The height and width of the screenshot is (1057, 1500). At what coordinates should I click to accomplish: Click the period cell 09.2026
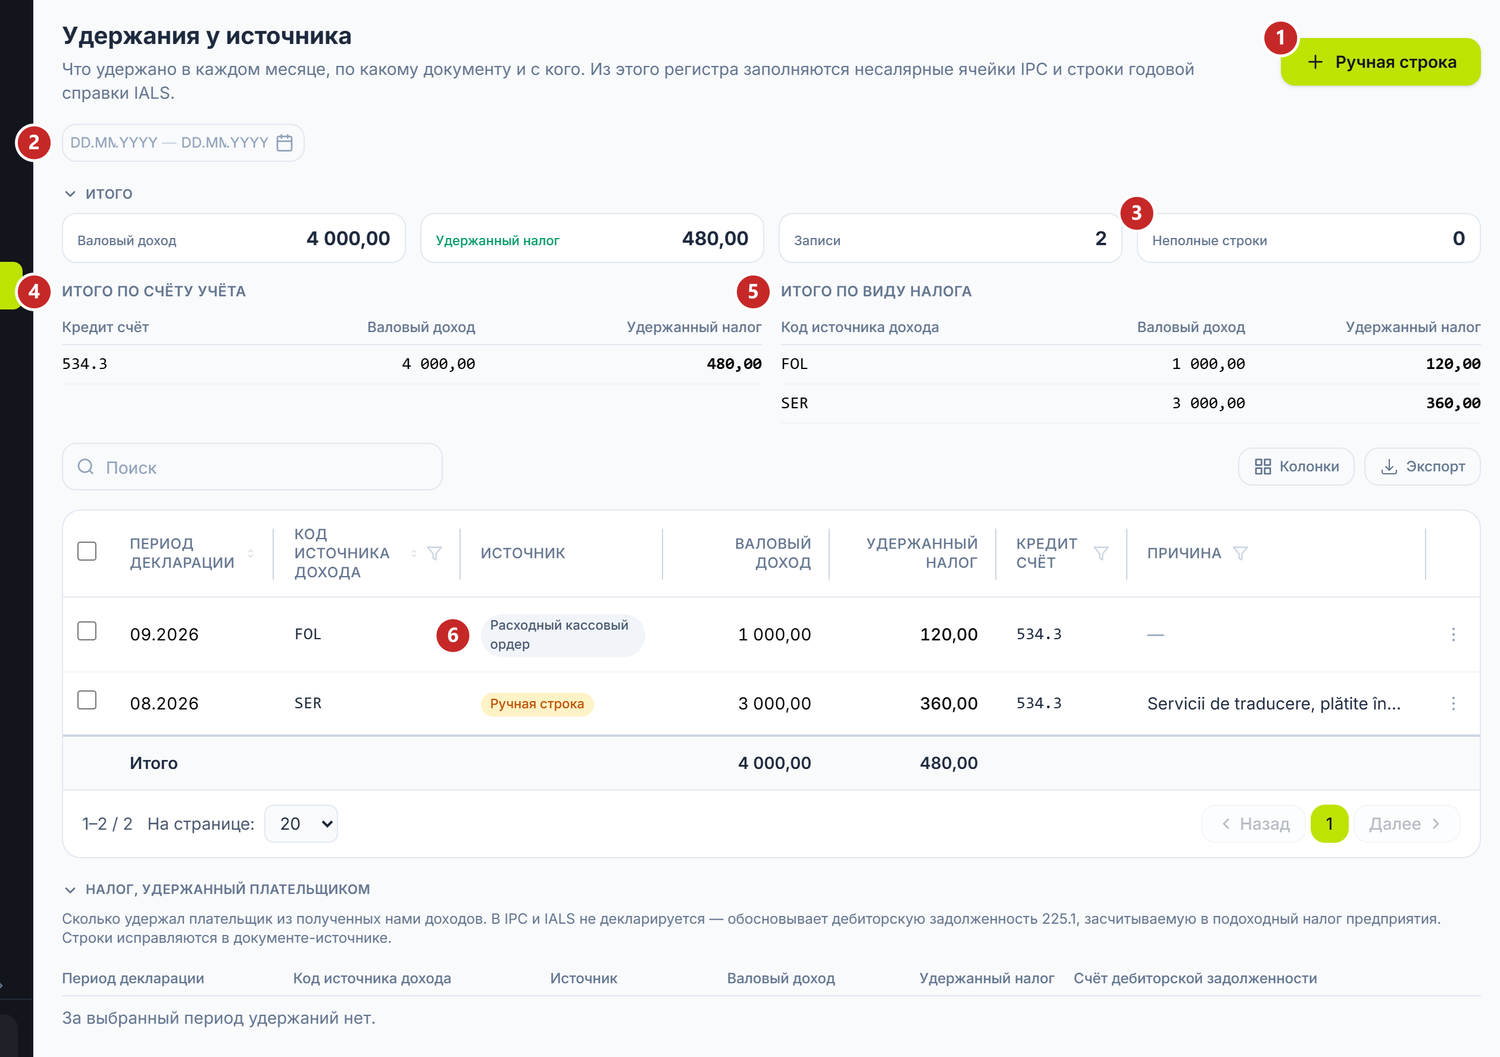click(x=164, y=635)
